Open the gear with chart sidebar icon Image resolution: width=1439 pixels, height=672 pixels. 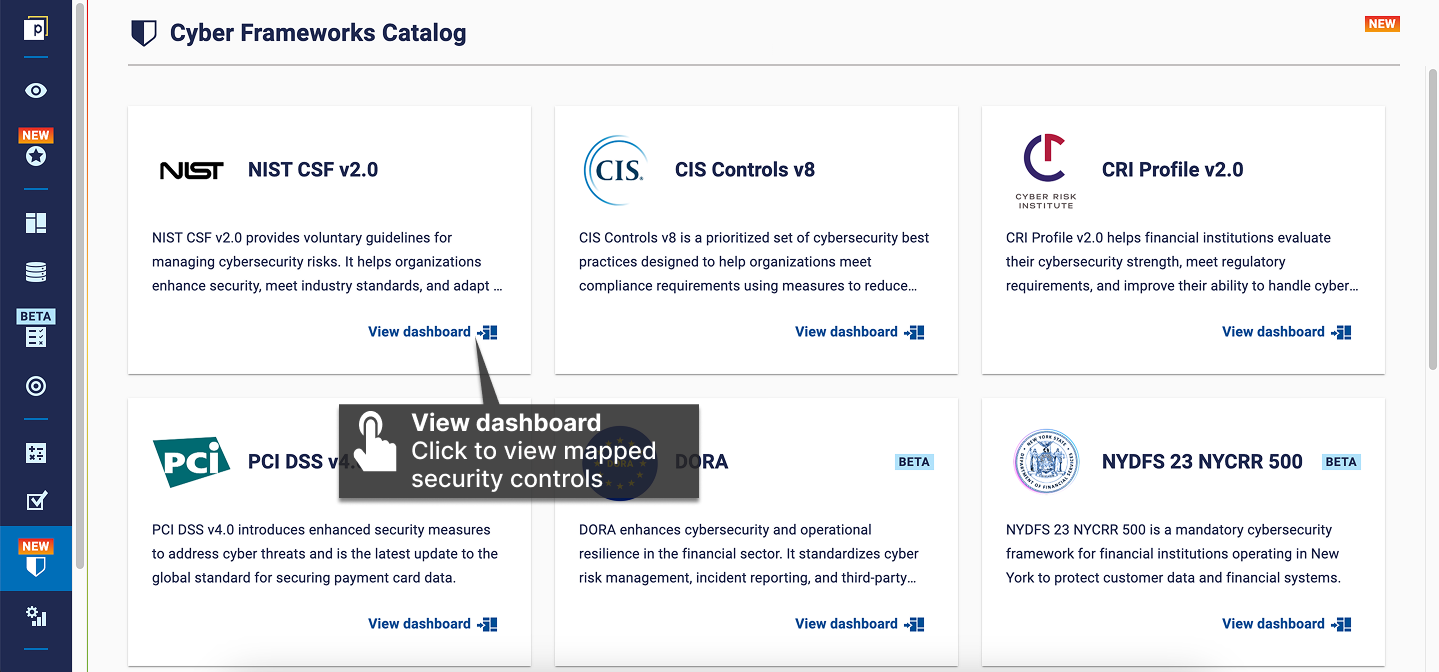click(x=36, y=616)
